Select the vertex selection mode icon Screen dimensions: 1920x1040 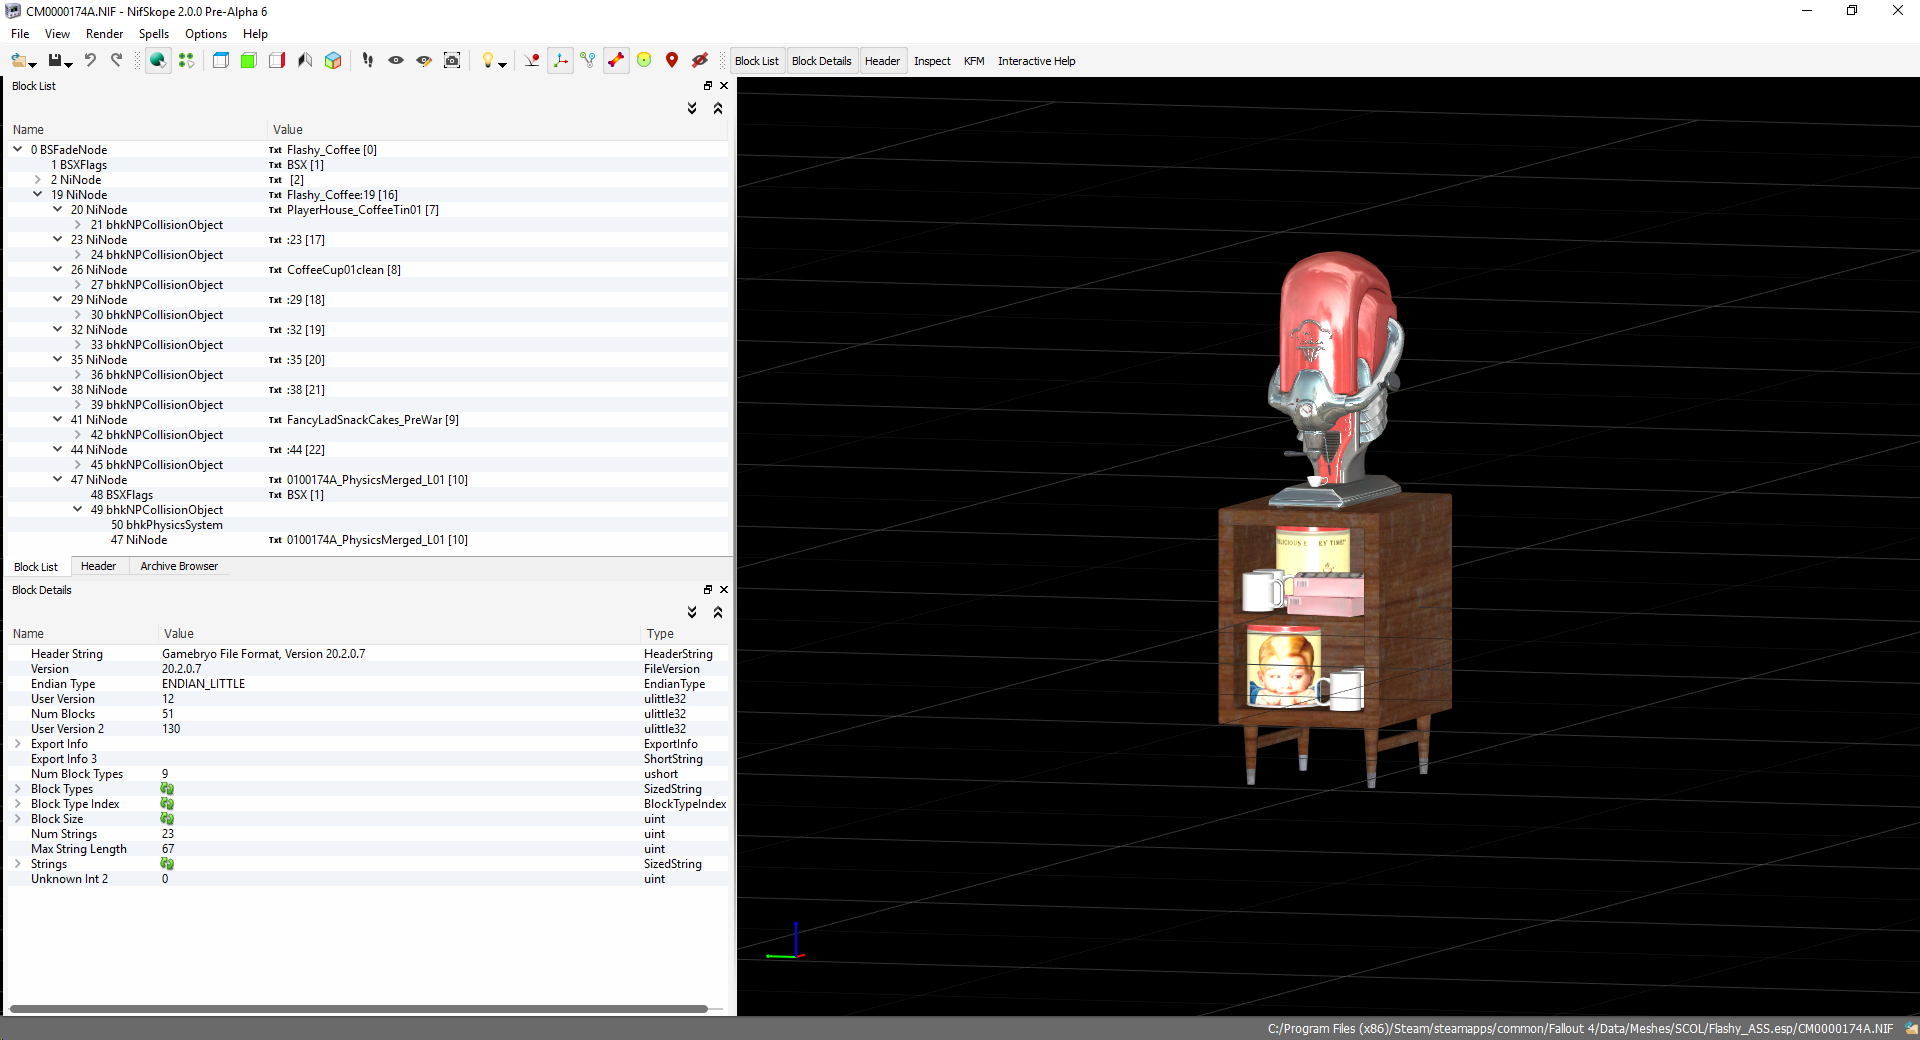pos(186,61)
